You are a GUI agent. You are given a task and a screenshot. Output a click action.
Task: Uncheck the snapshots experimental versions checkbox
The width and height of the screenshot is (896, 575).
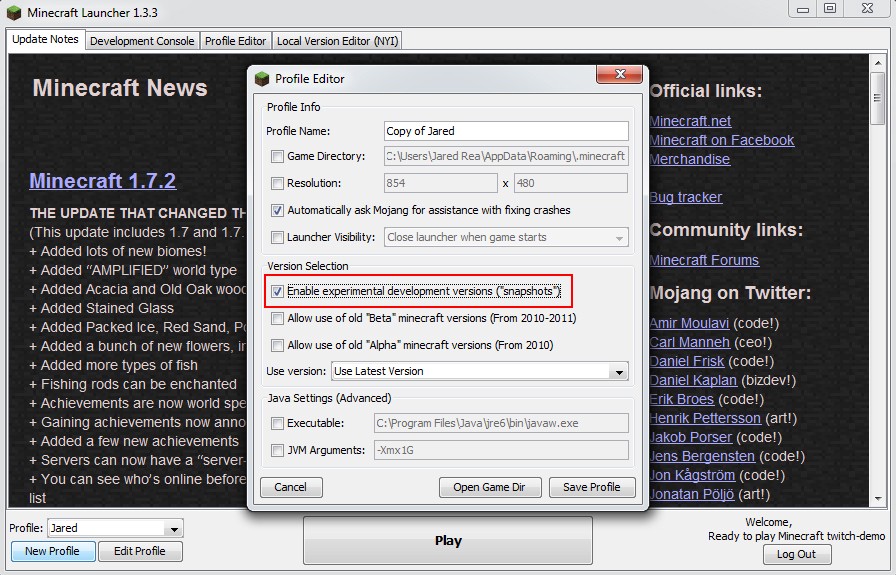[x=277, y=292]
